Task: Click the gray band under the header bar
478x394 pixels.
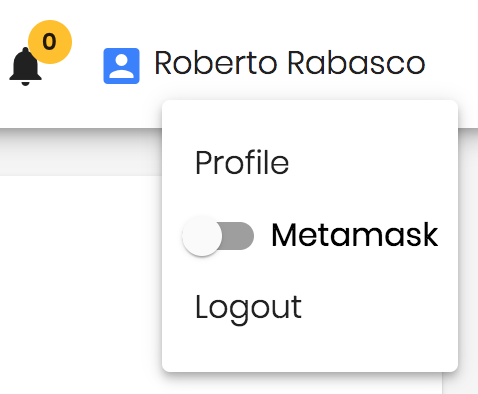Action: pyautogui.click(x=81, y=152)
